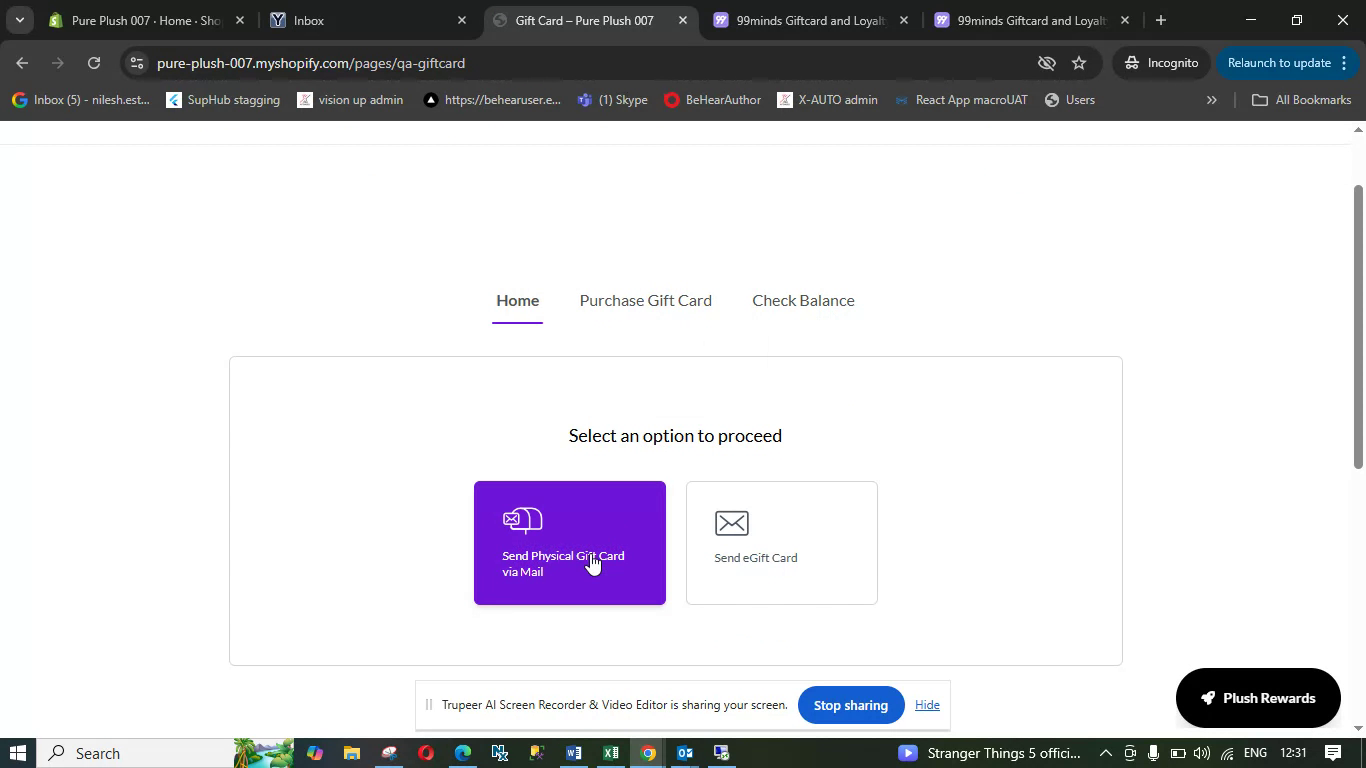Close the Inbox browser tab
Screen dimensions: 1366x768
[x=461, y=20]
